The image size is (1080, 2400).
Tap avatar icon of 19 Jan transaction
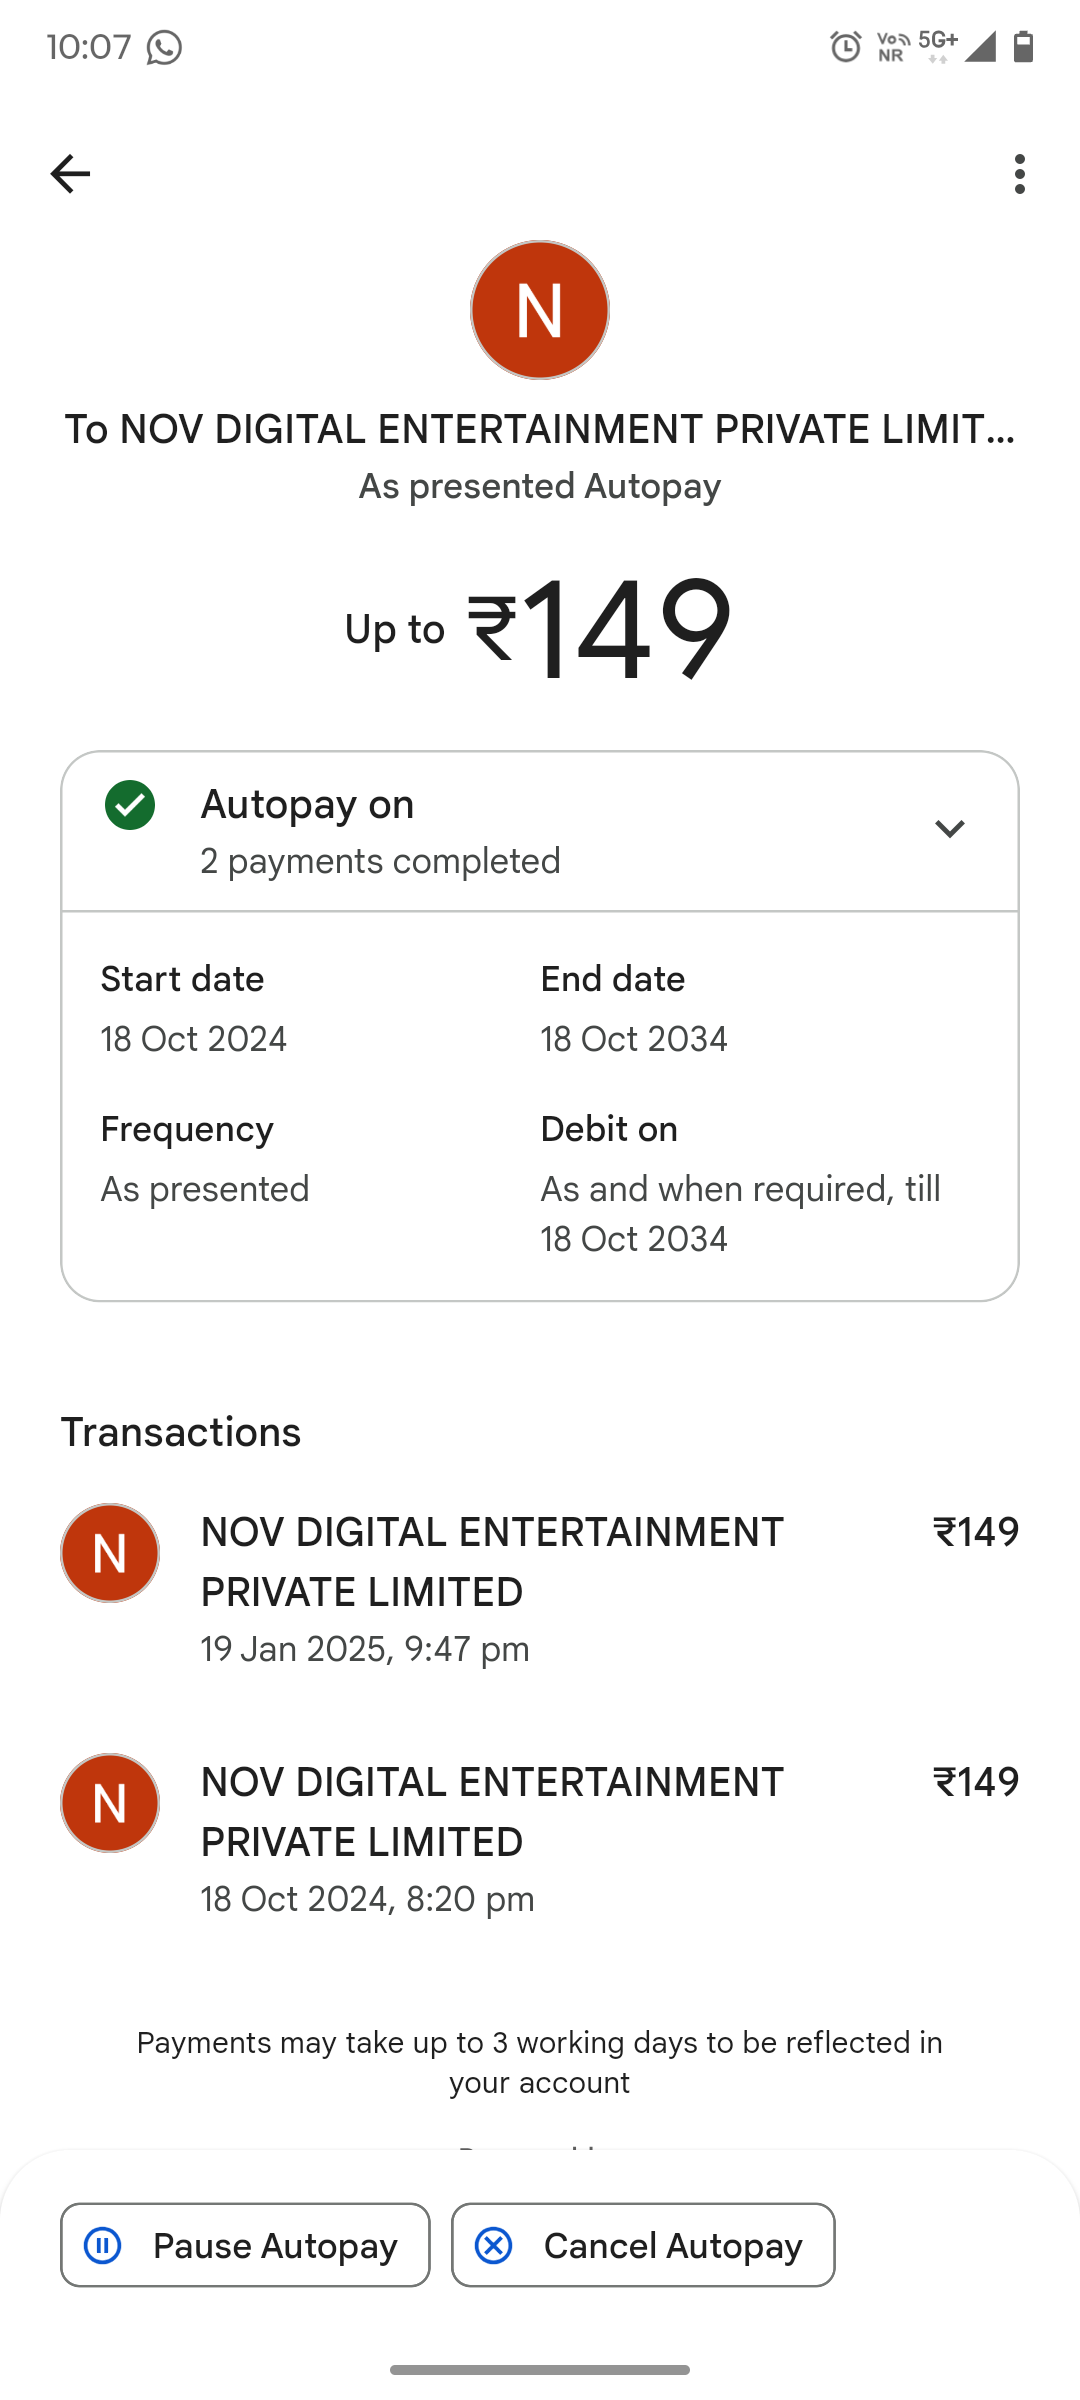pos(110,1553)
